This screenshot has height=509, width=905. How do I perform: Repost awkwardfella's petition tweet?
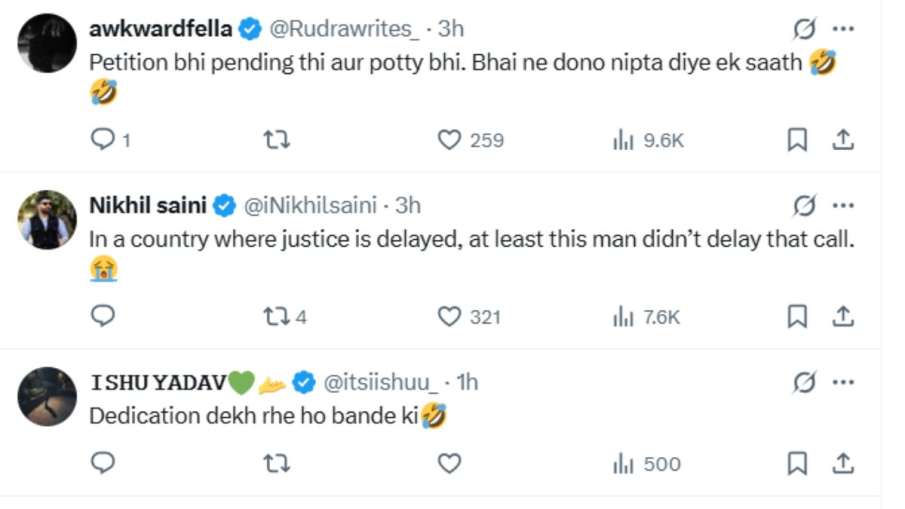coord(276,140)
